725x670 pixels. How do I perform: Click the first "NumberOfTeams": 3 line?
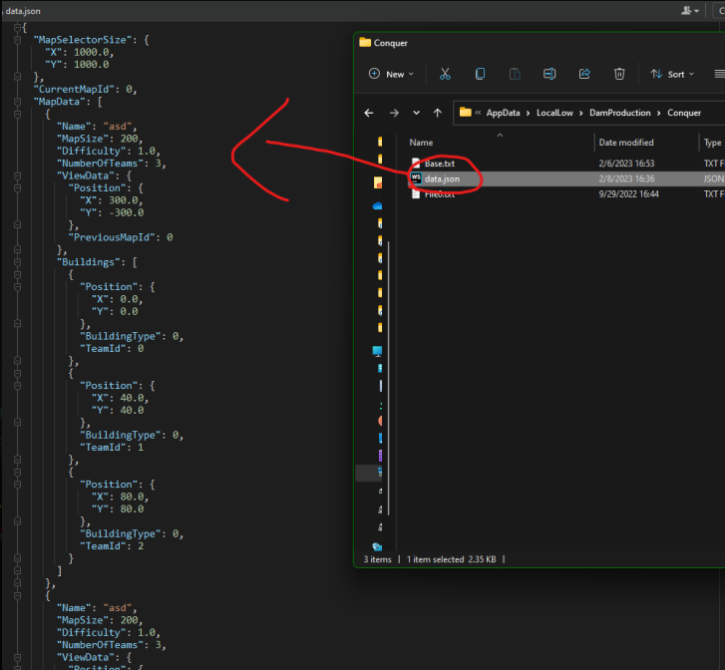pyautogui.click(x=111, y=163)
